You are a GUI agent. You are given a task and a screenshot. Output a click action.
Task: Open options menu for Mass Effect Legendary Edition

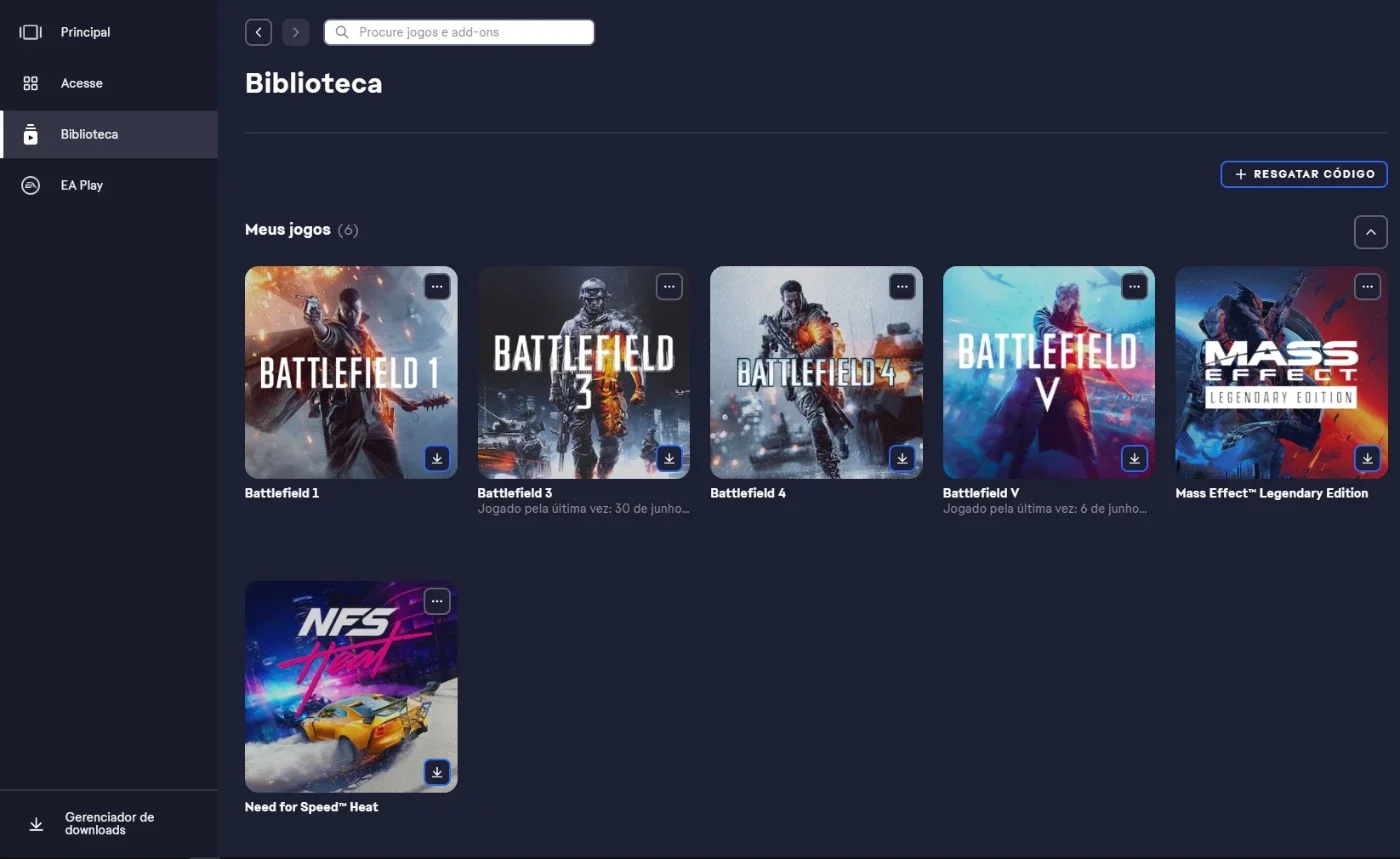(x=1367, y=287)
